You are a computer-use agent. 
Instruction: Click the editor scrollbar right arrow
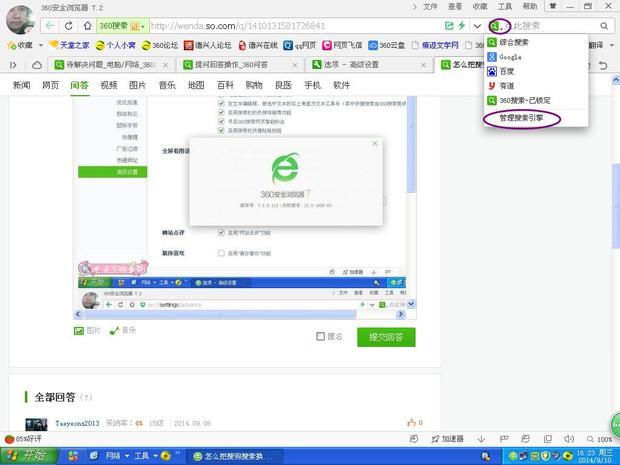(401, 314)
